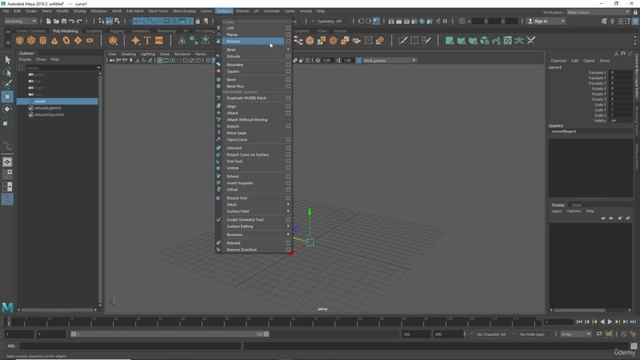
Task: Open the frame rate dropdown near range slider
Action: tap(576, 334)
